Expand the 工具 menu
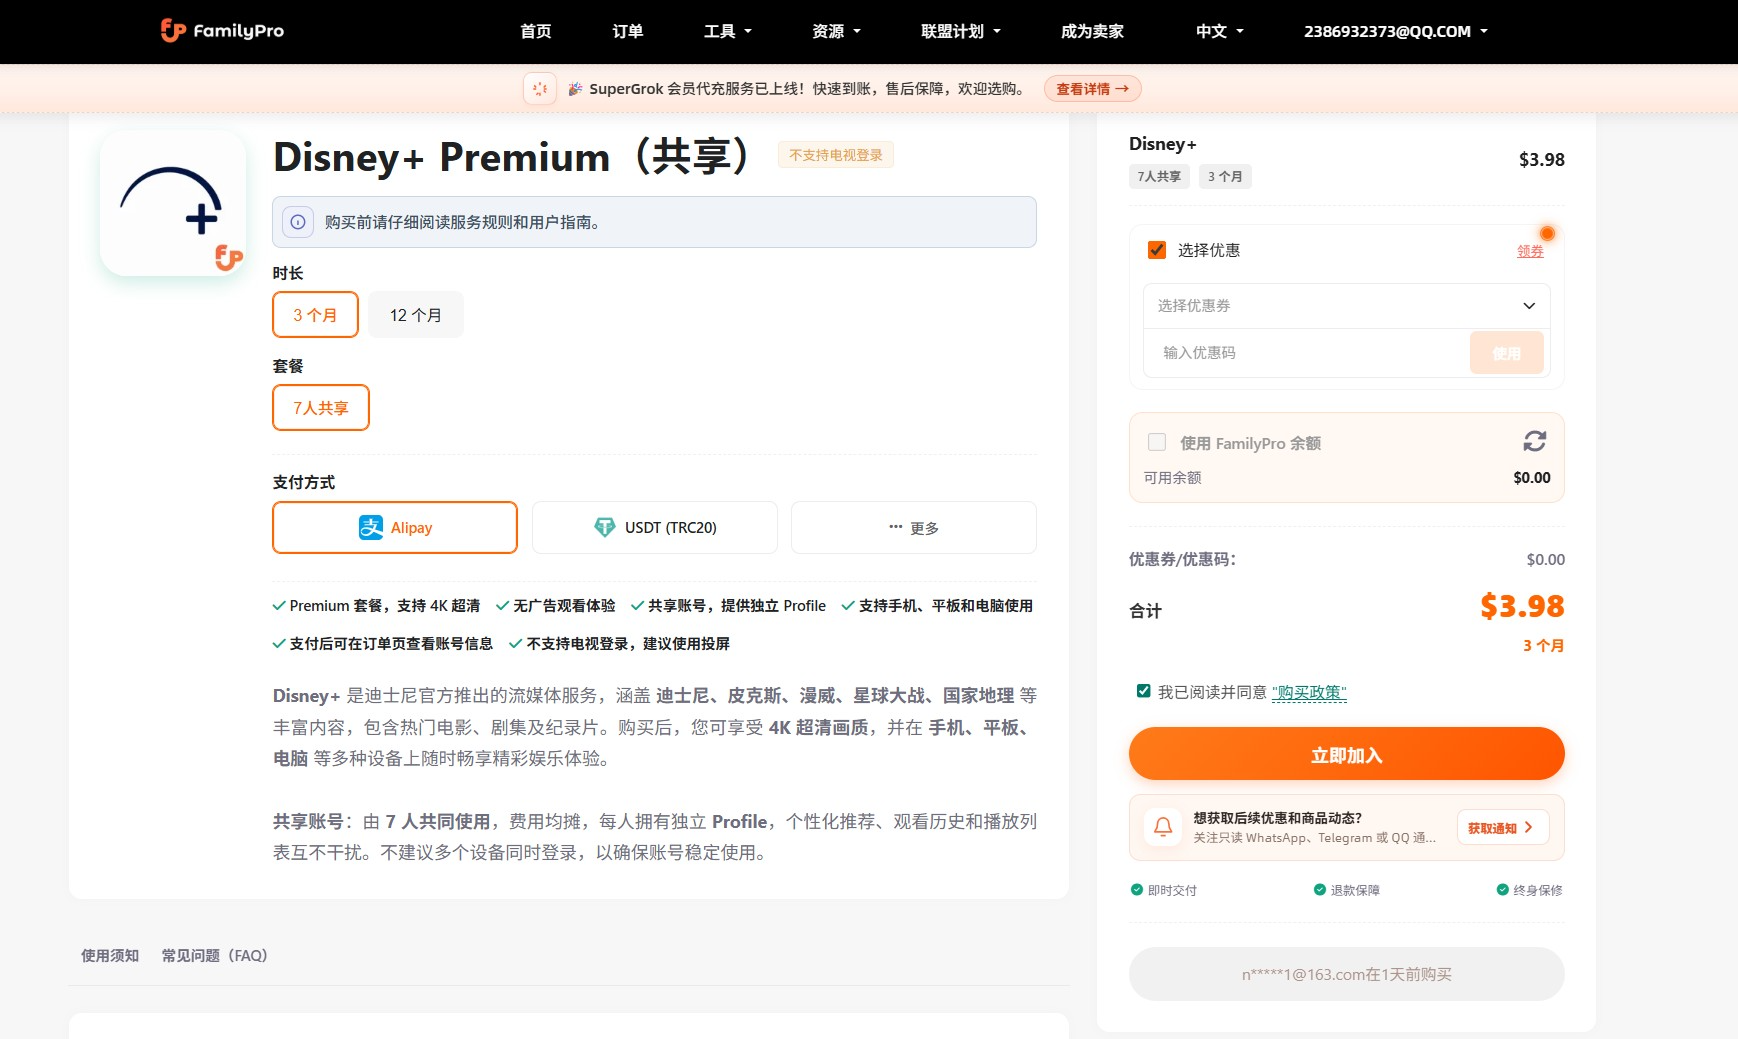The width and height of the screenshot is (1738, 1039). click(728, 31)
